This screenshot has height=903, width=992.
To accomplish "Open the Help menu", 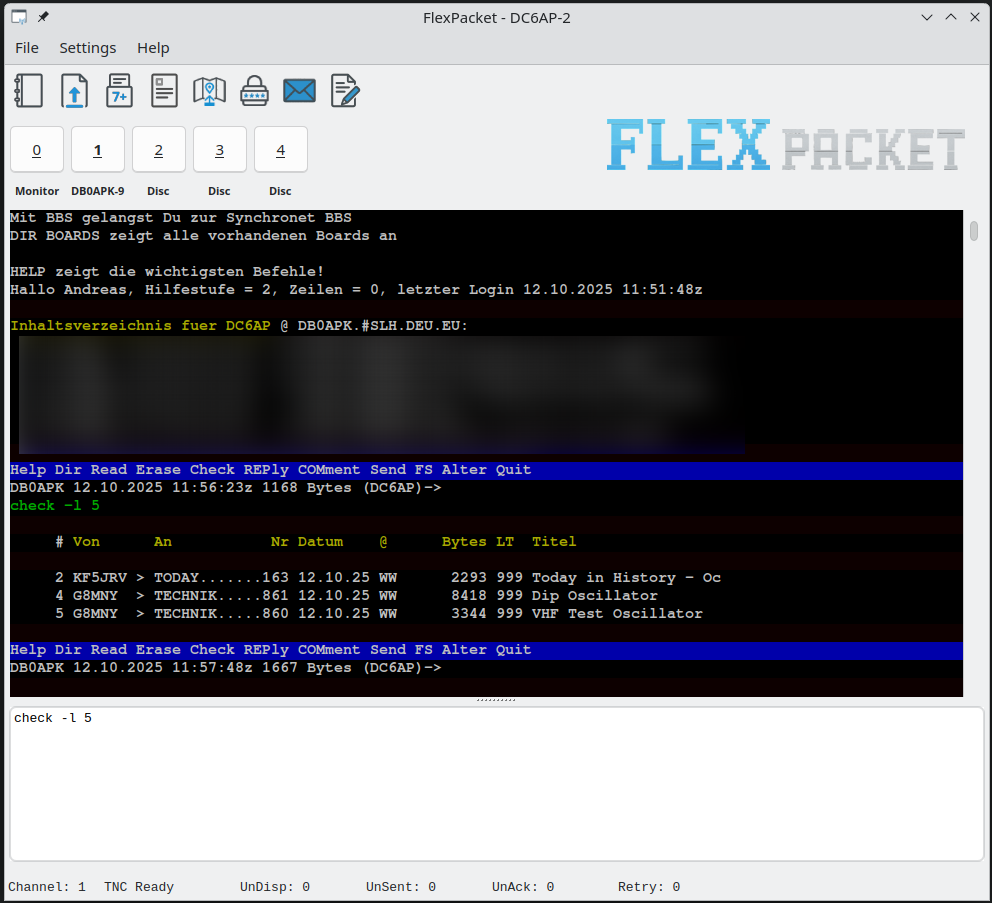I will point(153,48).
